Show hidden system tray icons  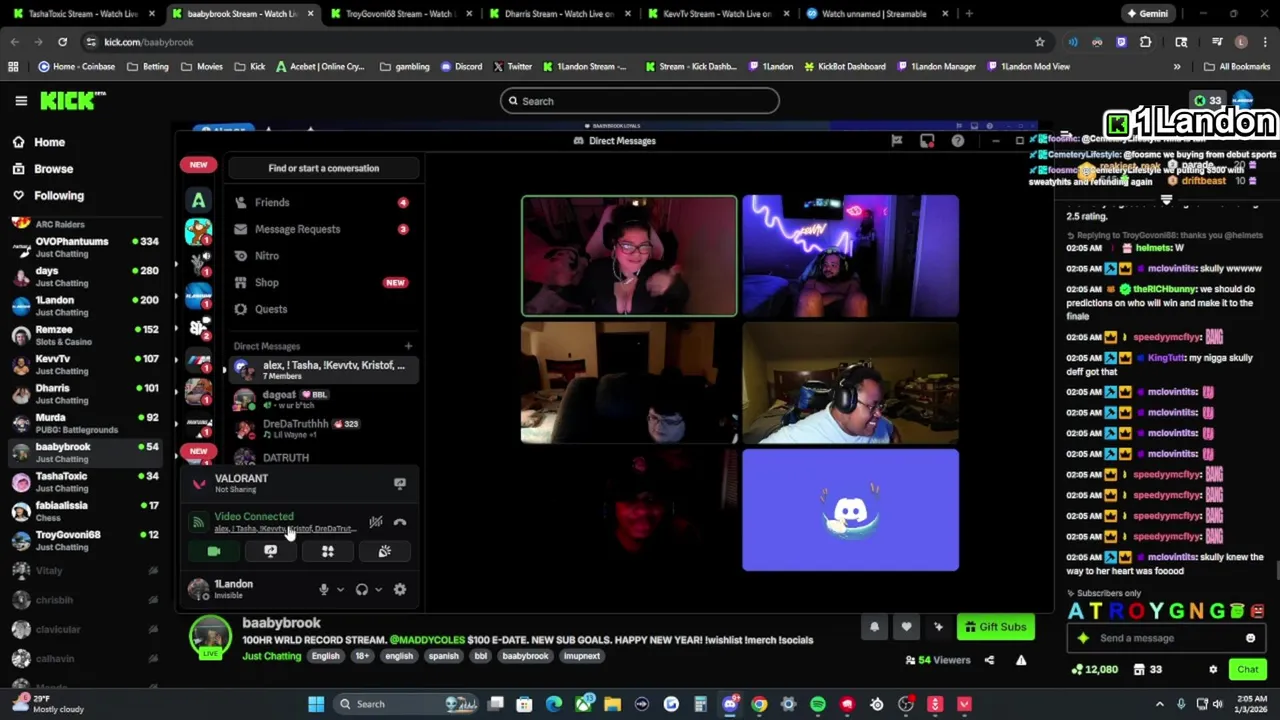point(1160,704)
